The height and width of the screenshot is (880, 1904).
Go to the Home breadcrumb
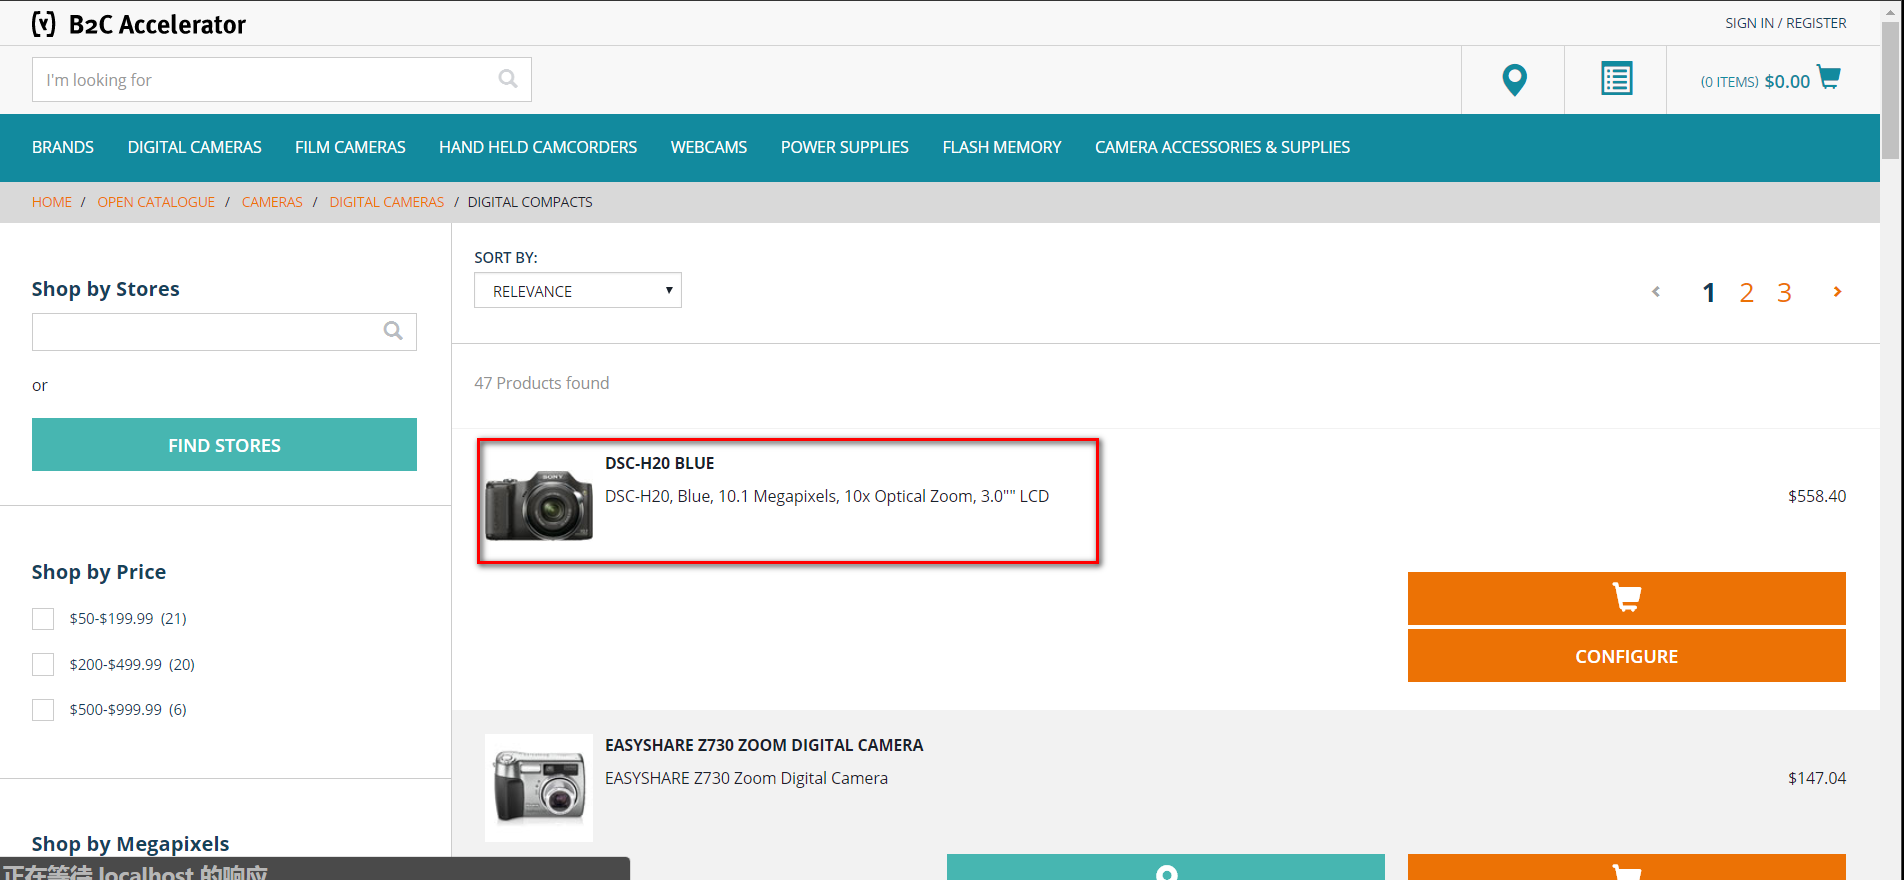pos(52,202)
